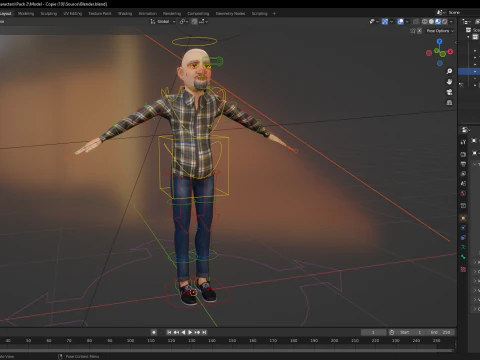Open the Physics properties tab icon
This screenshot has height=360, width=480.
point(463,228)
